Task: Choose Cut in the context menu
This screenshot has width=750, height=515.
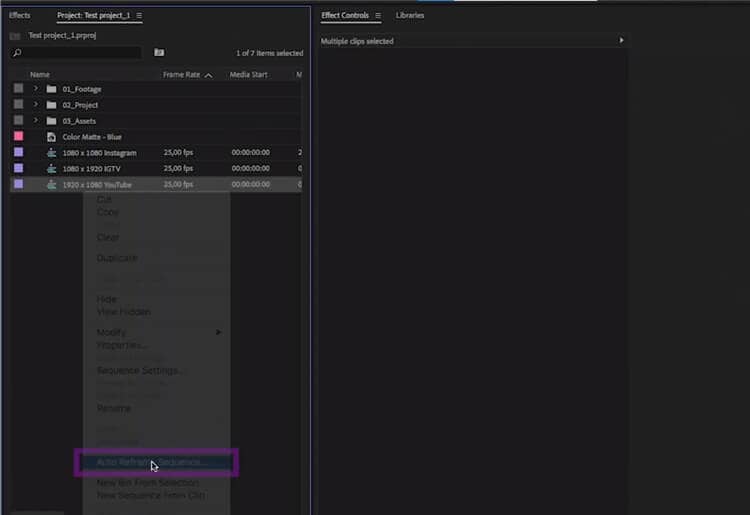Action: click(104, 199)
